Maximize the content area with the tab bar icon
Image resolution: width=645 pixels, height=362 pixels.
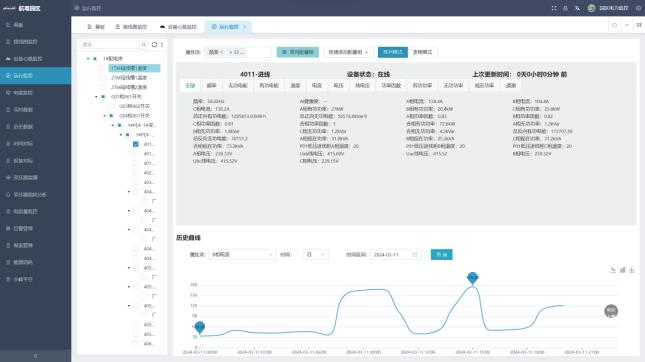coord(639,26)
